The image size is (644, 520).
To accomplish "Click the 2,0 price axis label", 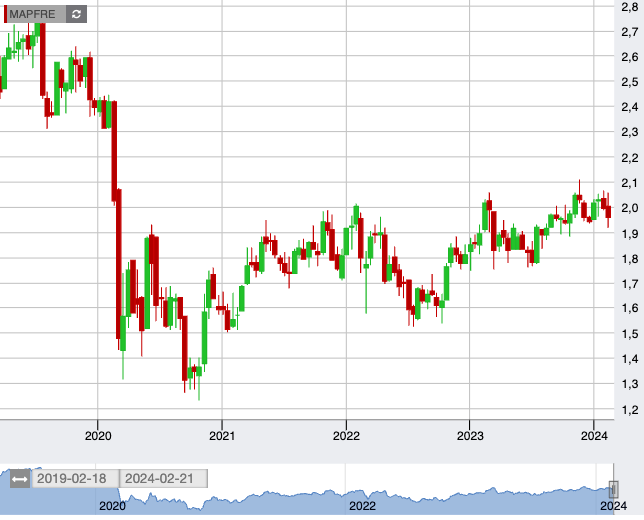I will tap(630, 208).
